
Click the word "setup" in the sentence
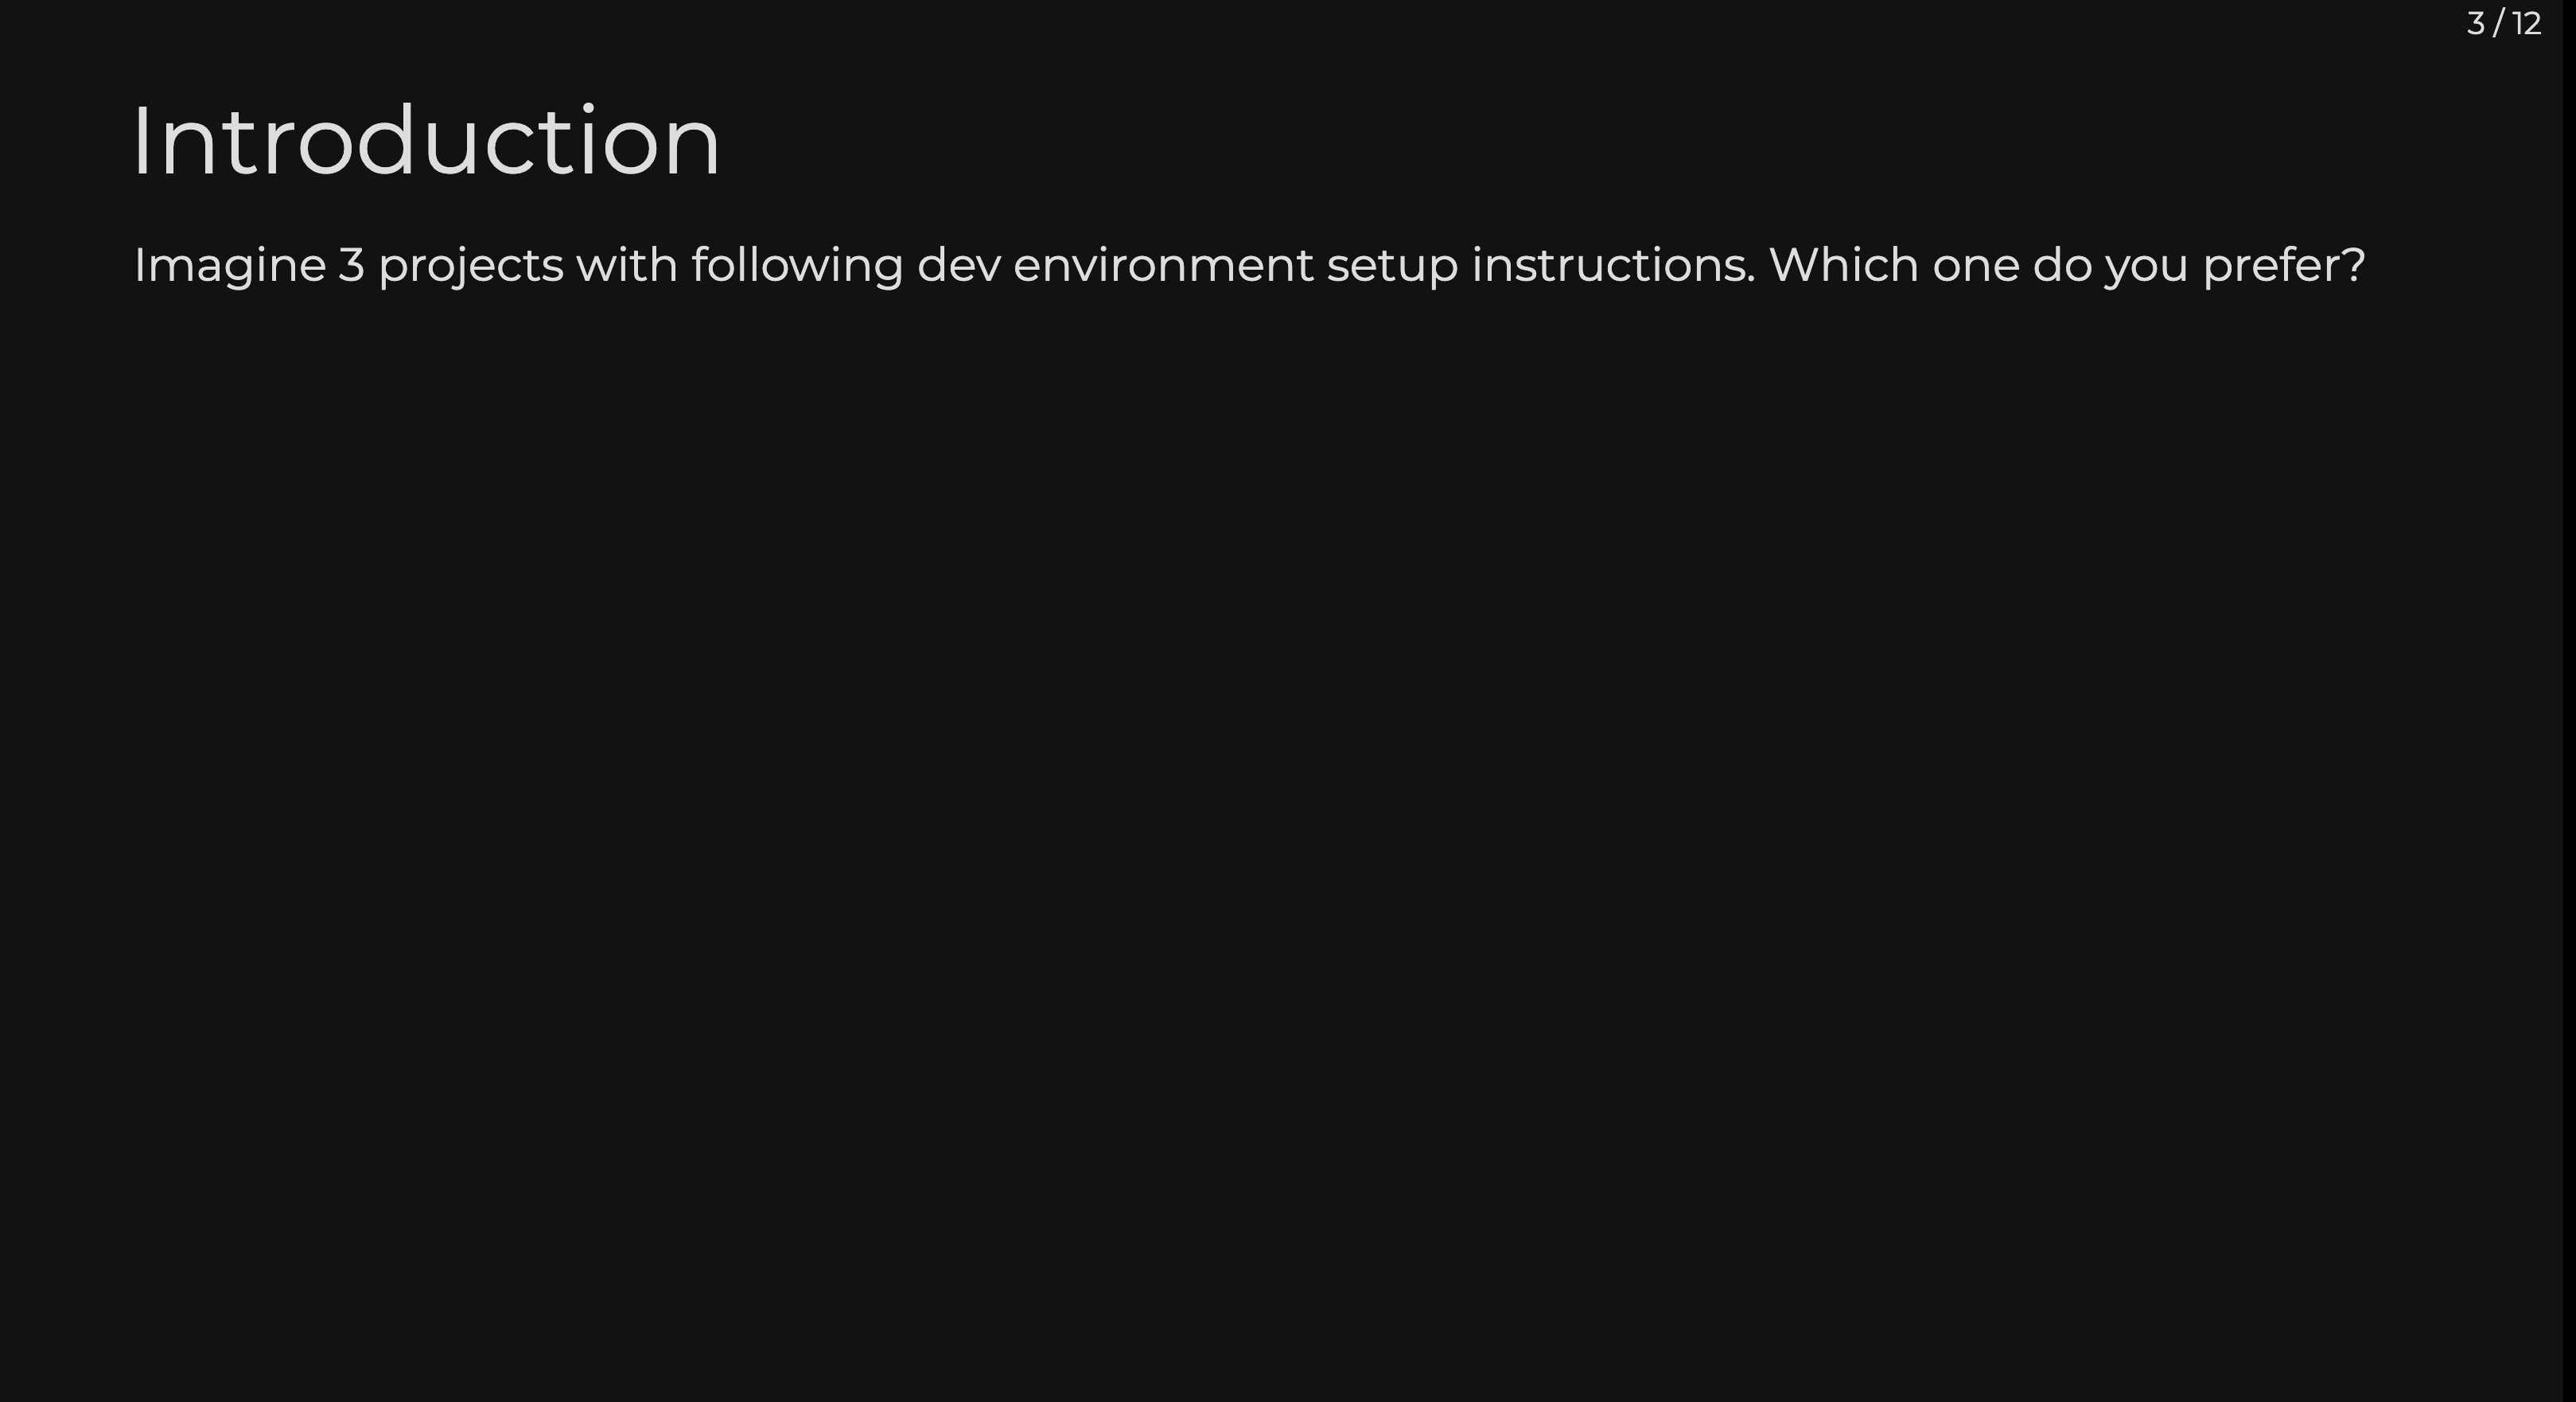(1392, 266)
